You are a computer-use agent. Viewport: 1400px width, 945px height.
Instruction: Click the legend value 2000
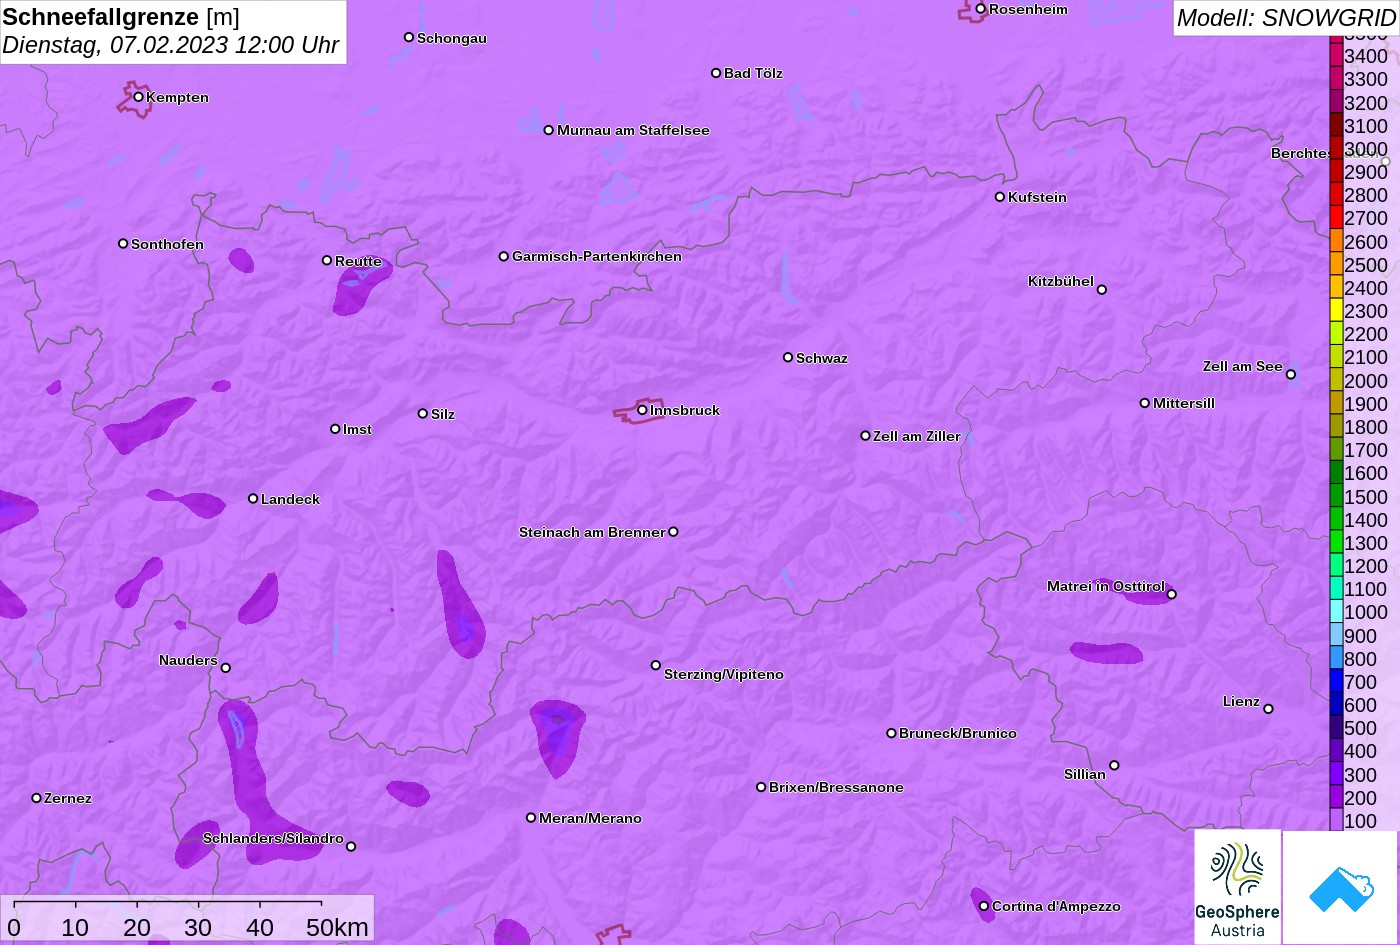click(1366, 381)
